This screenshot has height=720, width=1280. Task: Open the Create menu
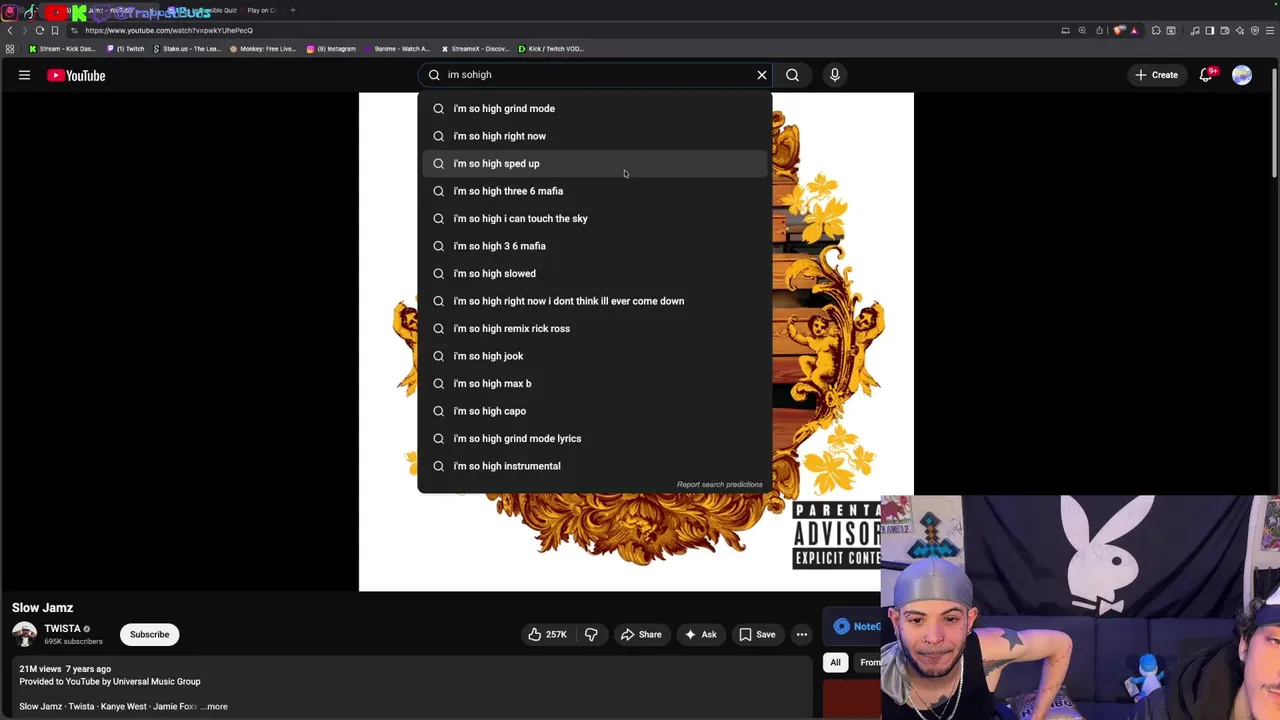click(1156, 75)
